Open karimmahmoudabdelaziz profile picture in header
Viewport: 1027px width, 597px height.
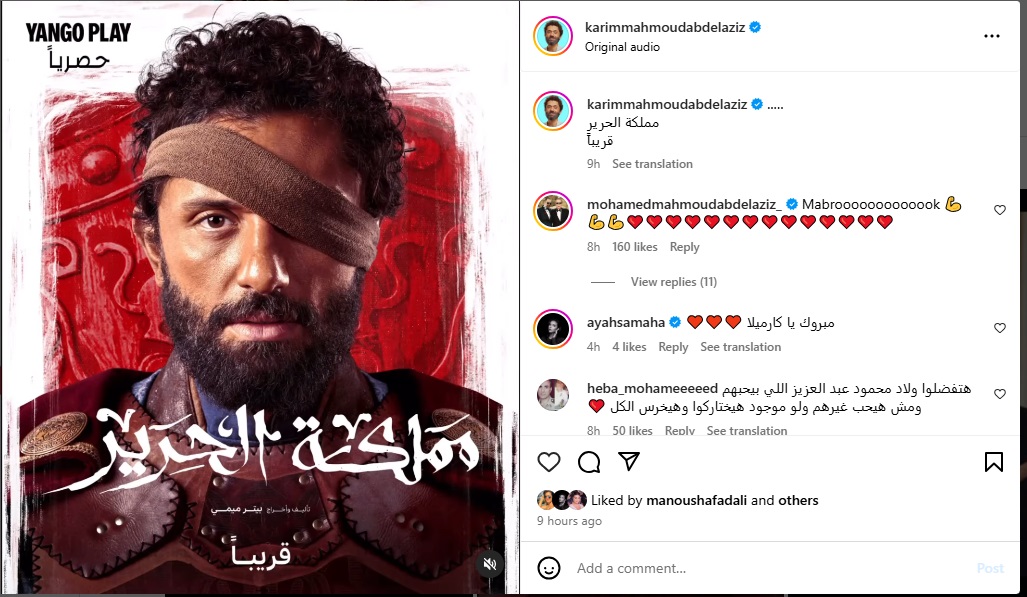point(553,36)
